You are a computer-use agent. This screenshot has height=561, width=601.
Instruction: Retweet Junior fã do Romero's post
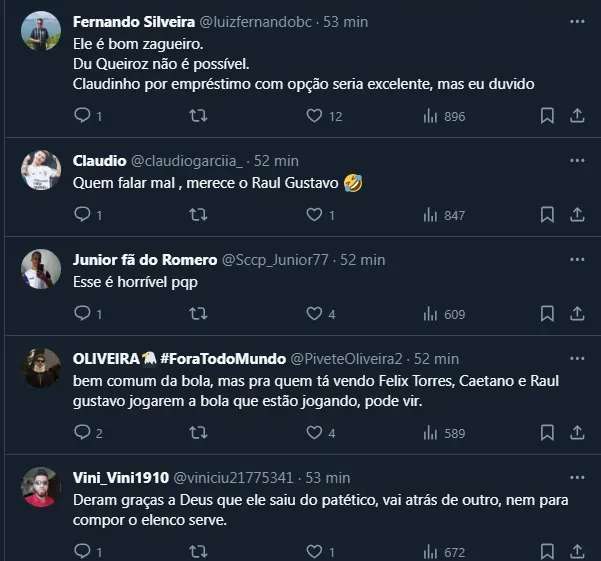click(x=198, y=314)
